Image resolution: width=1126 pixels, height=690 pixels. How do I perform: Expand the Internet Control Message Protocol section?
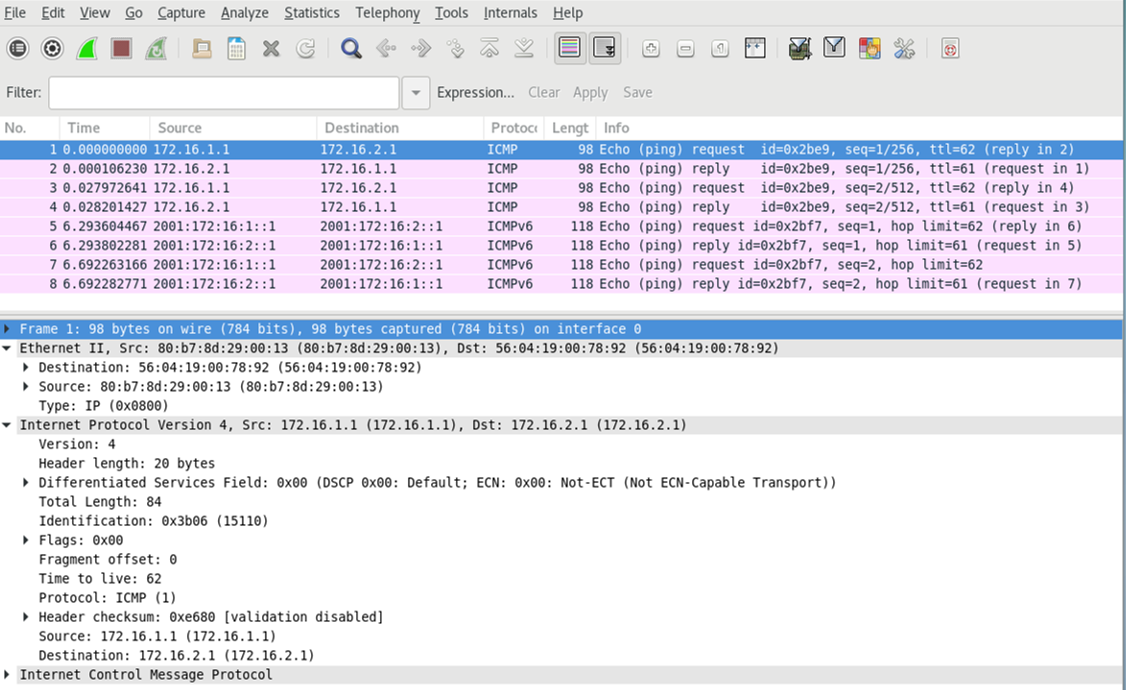[x=9, y=675]
